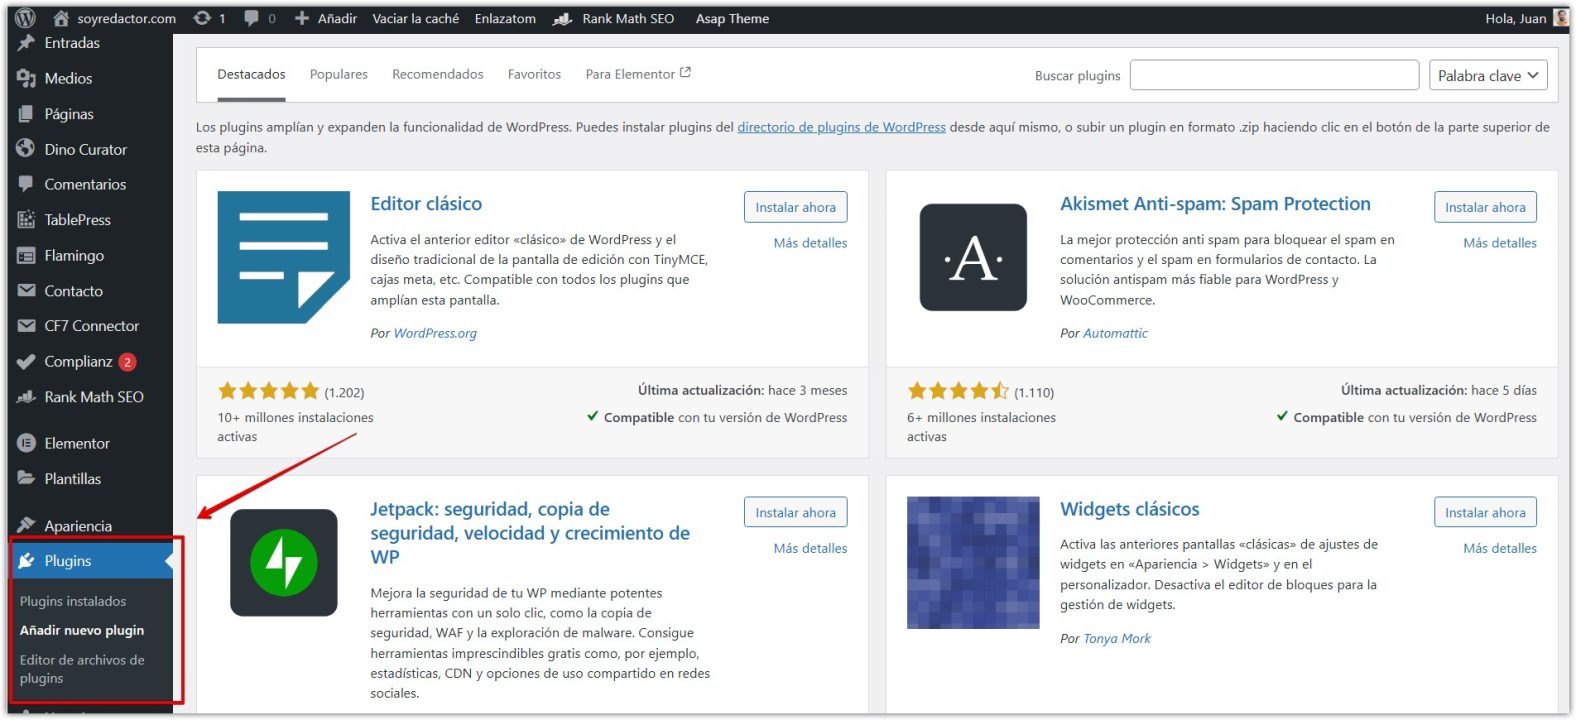Click the Contacto envelope icon
The image size is (1576, 720).
[26, 291]
